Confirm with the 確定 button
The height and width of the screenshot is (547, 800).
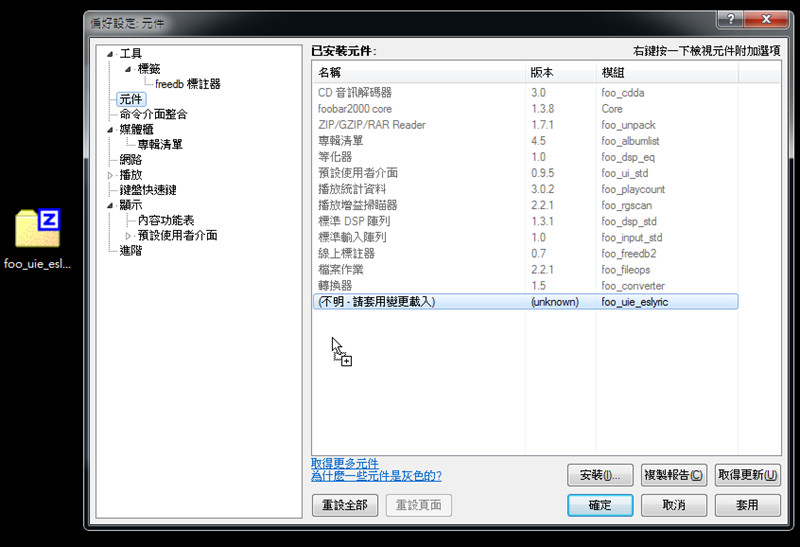coord(600,505)
